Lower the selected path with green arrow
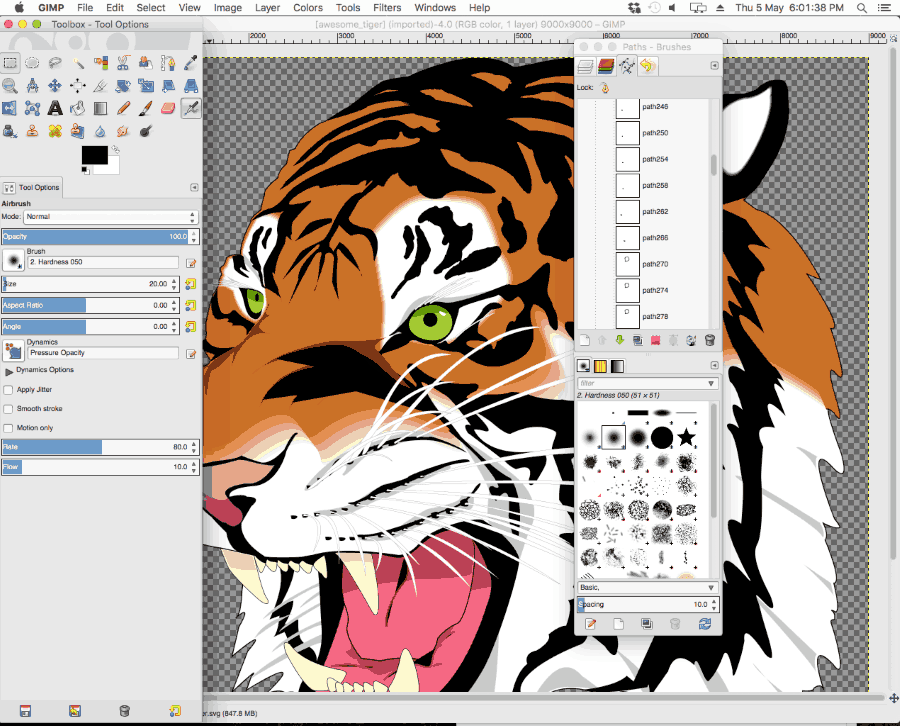 619,340
